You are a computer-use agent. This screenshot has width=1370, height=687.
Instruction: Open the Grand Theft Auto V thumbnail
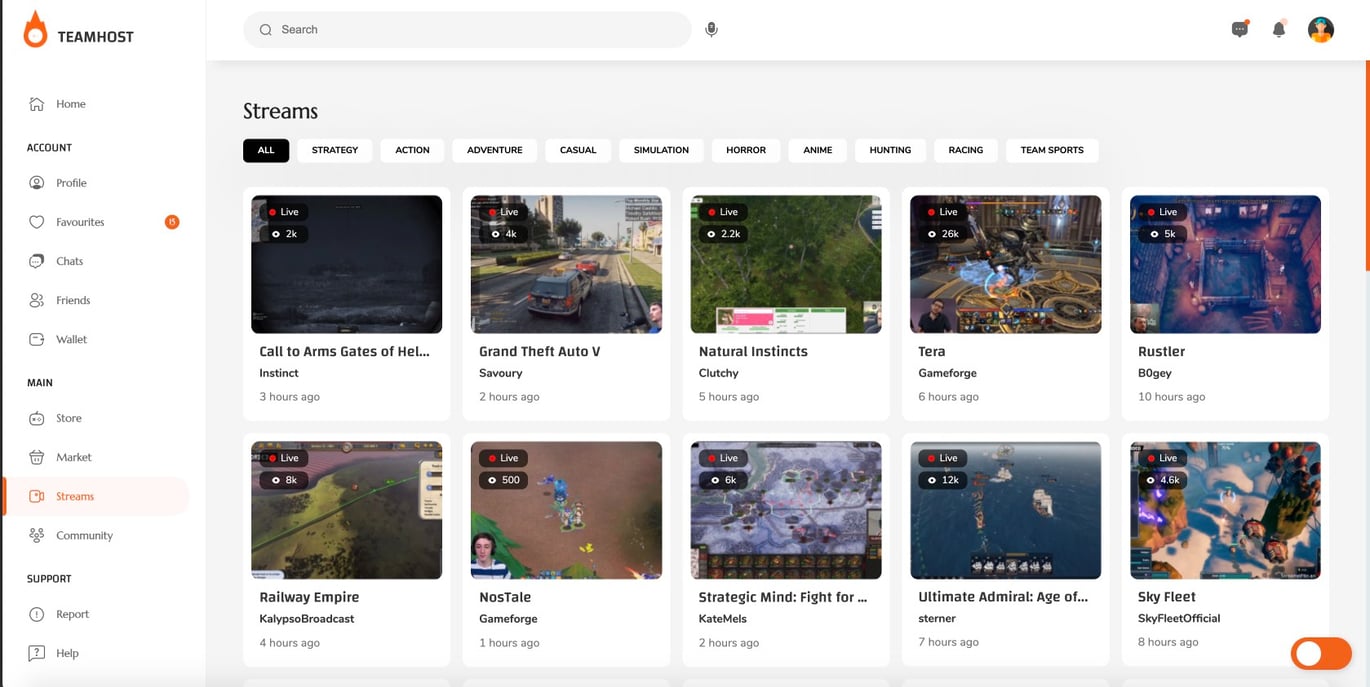point(566,264)
